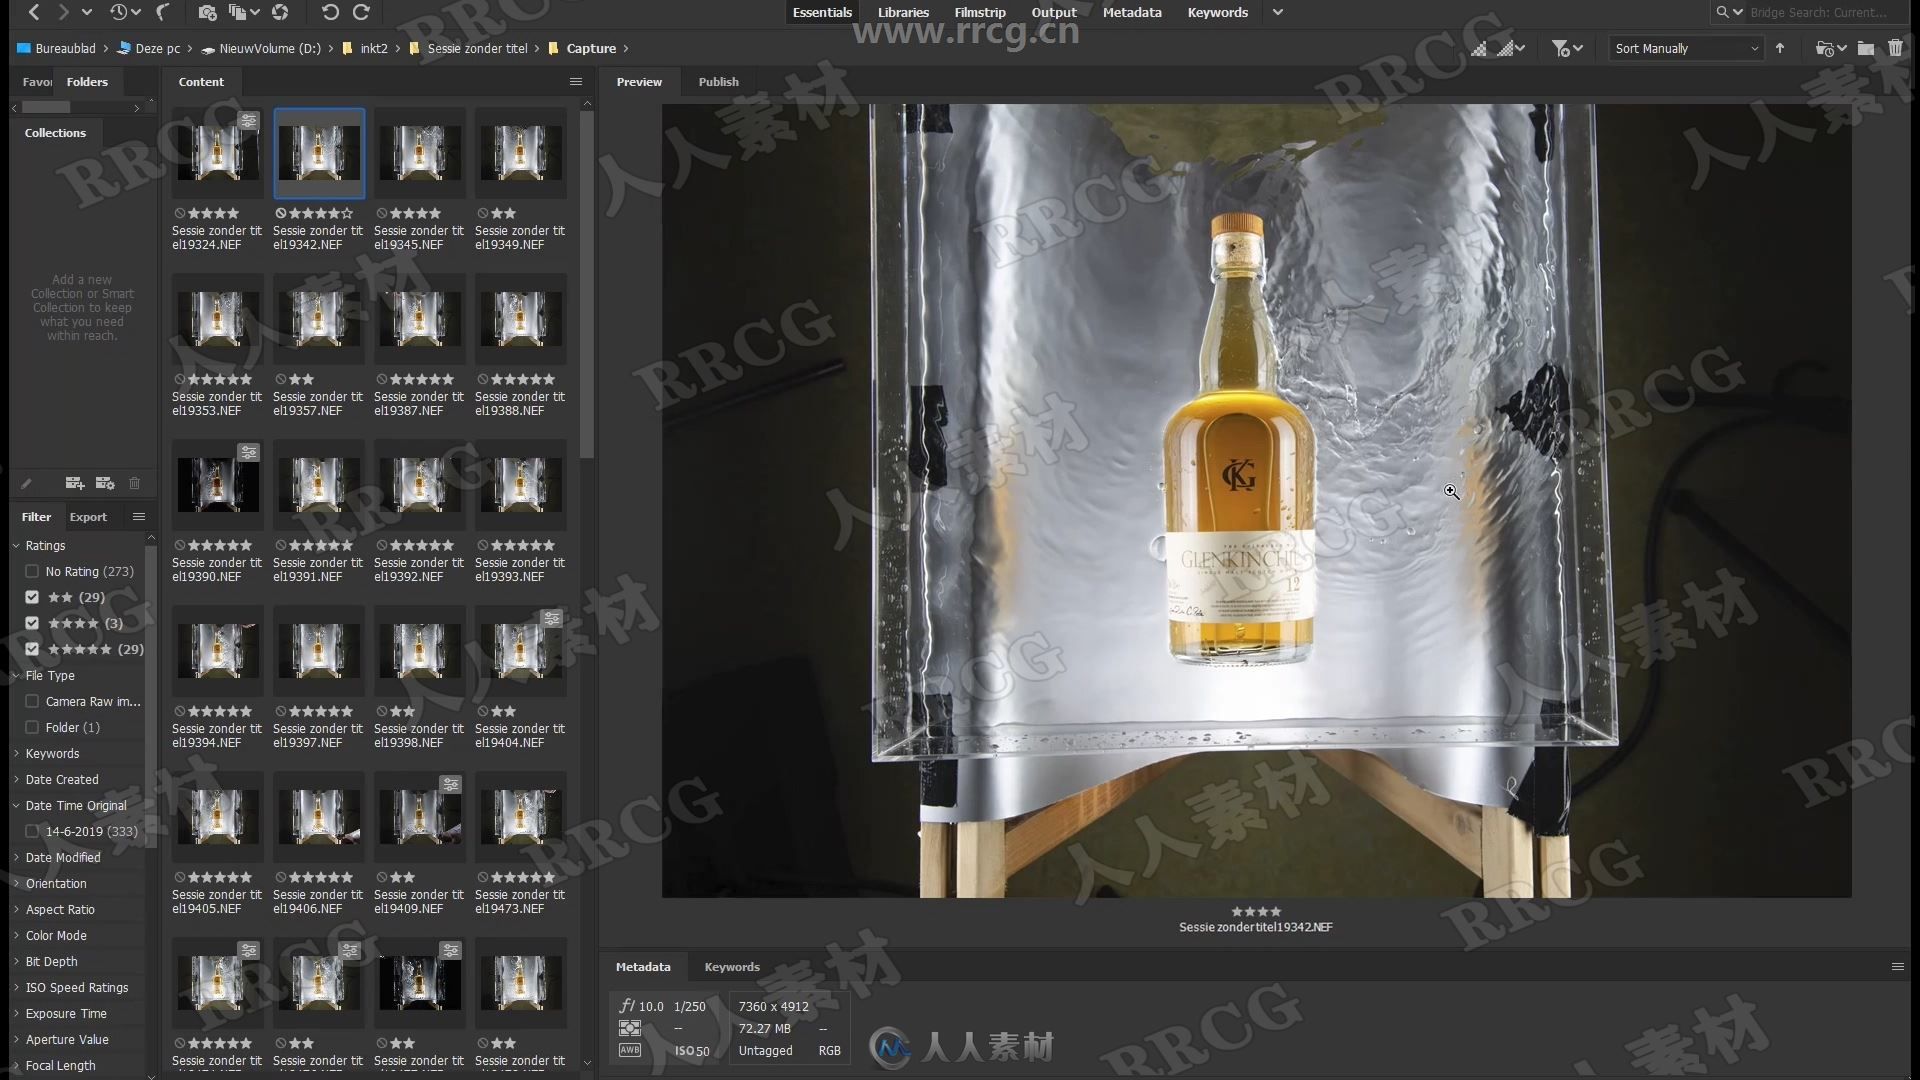The height and width of the screenshot is (1080, 1920).
Task: Uncheck the five-star (29) rating filter
Action: [x=32, y=649]
